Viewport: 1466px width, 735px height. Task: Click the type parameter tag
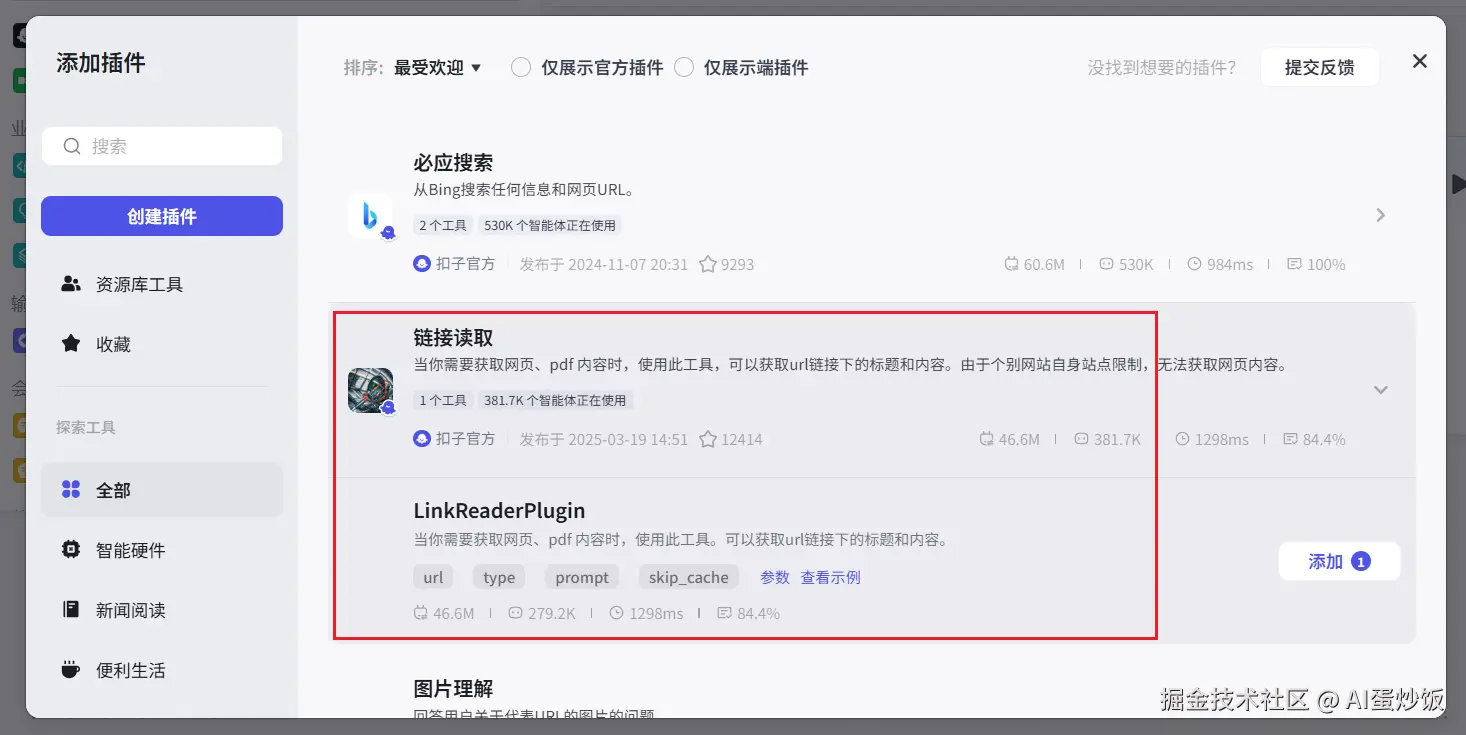499,577
